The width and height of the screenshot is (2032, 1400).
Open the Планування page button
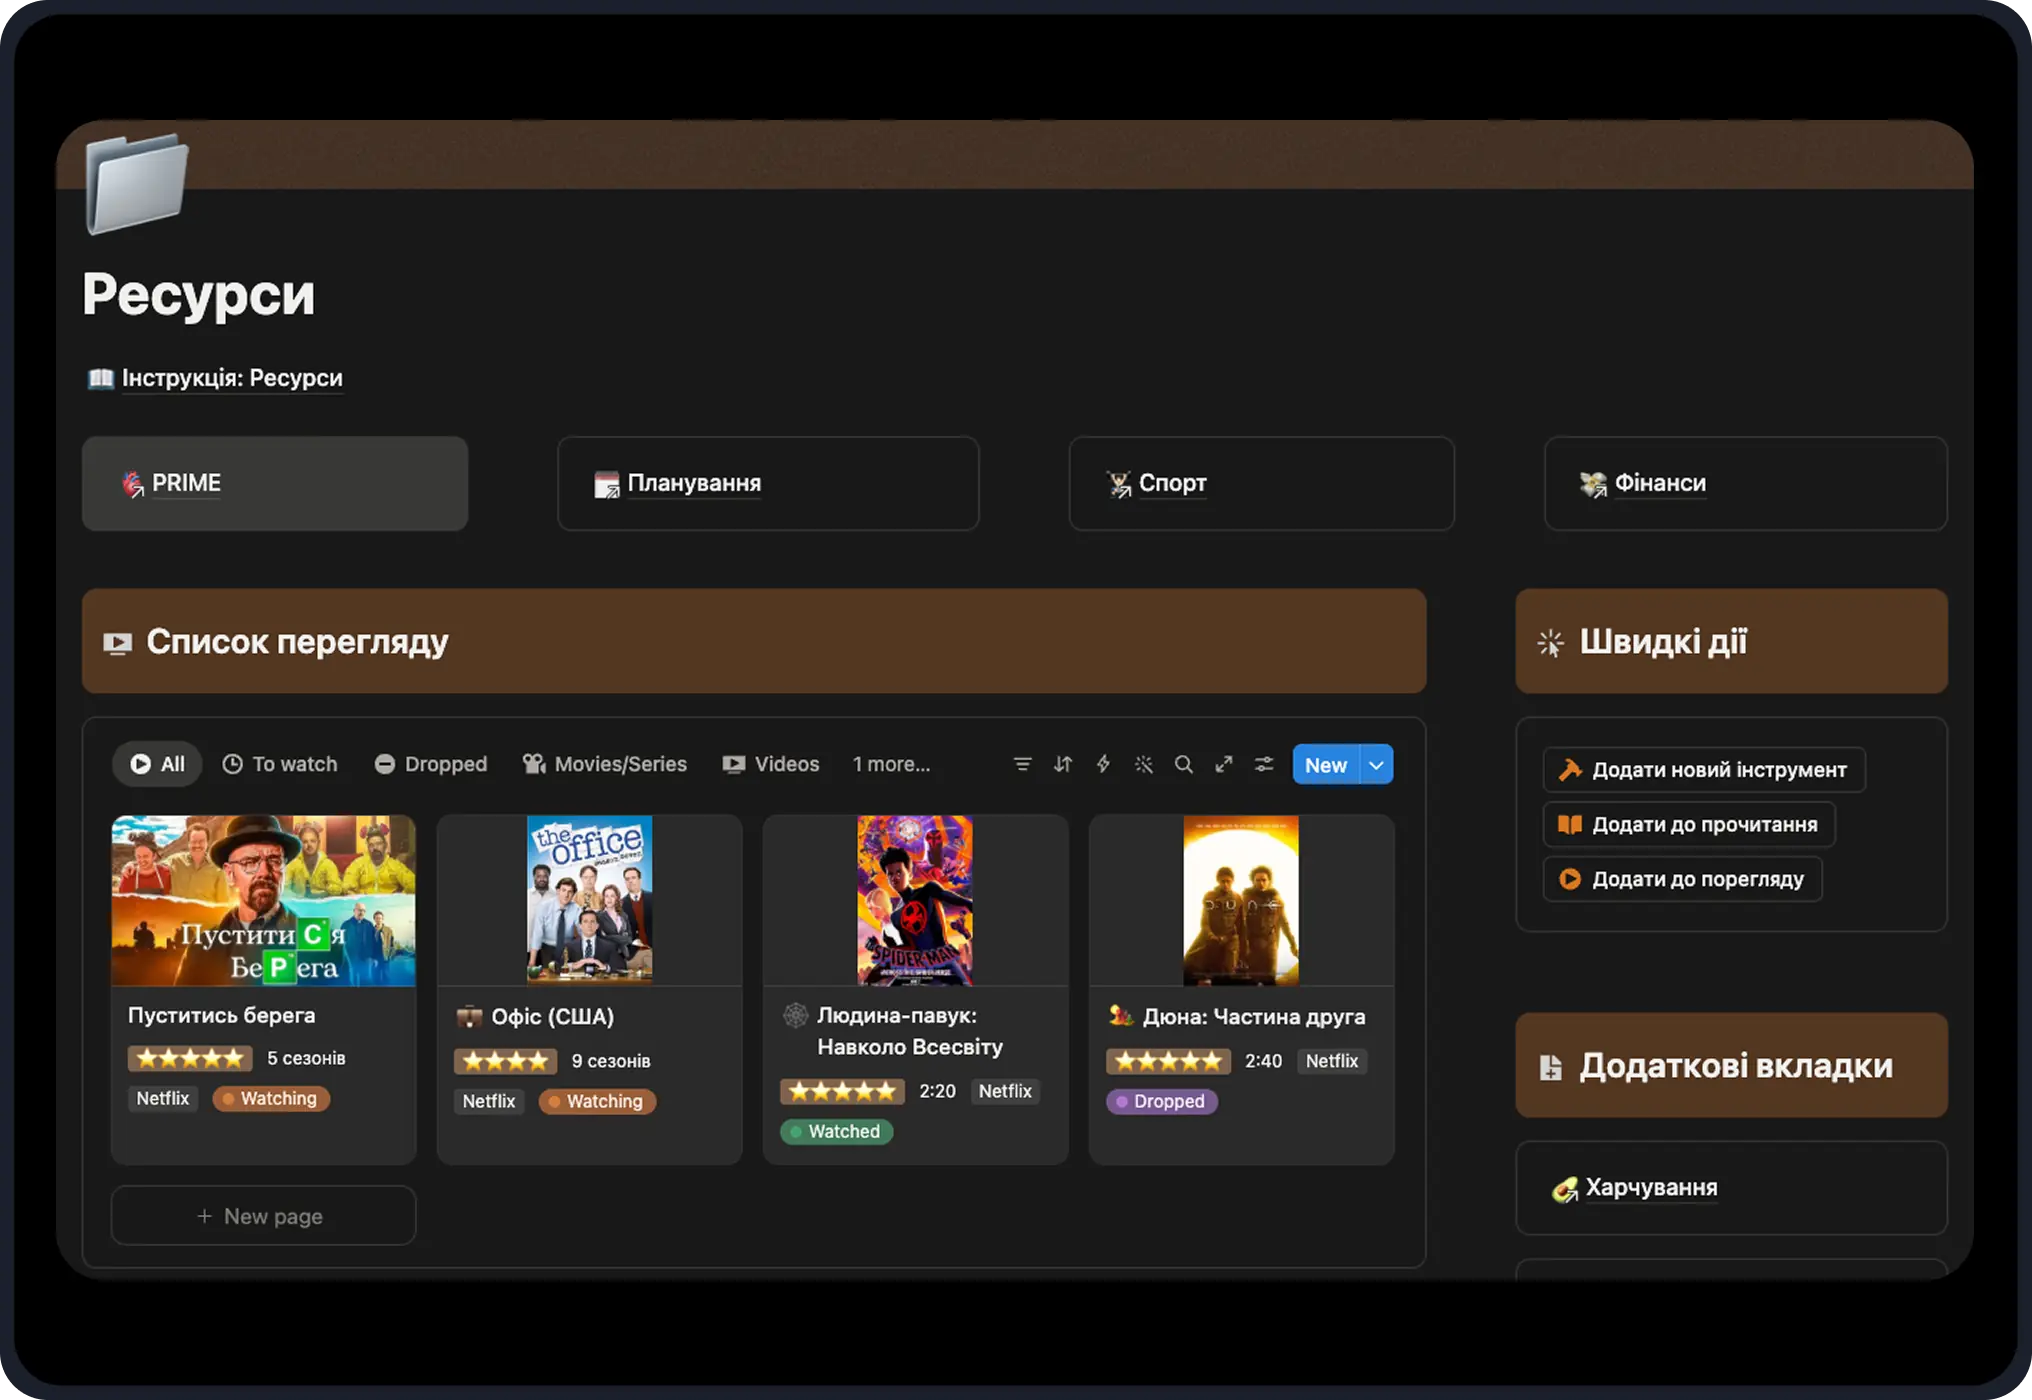768,483
